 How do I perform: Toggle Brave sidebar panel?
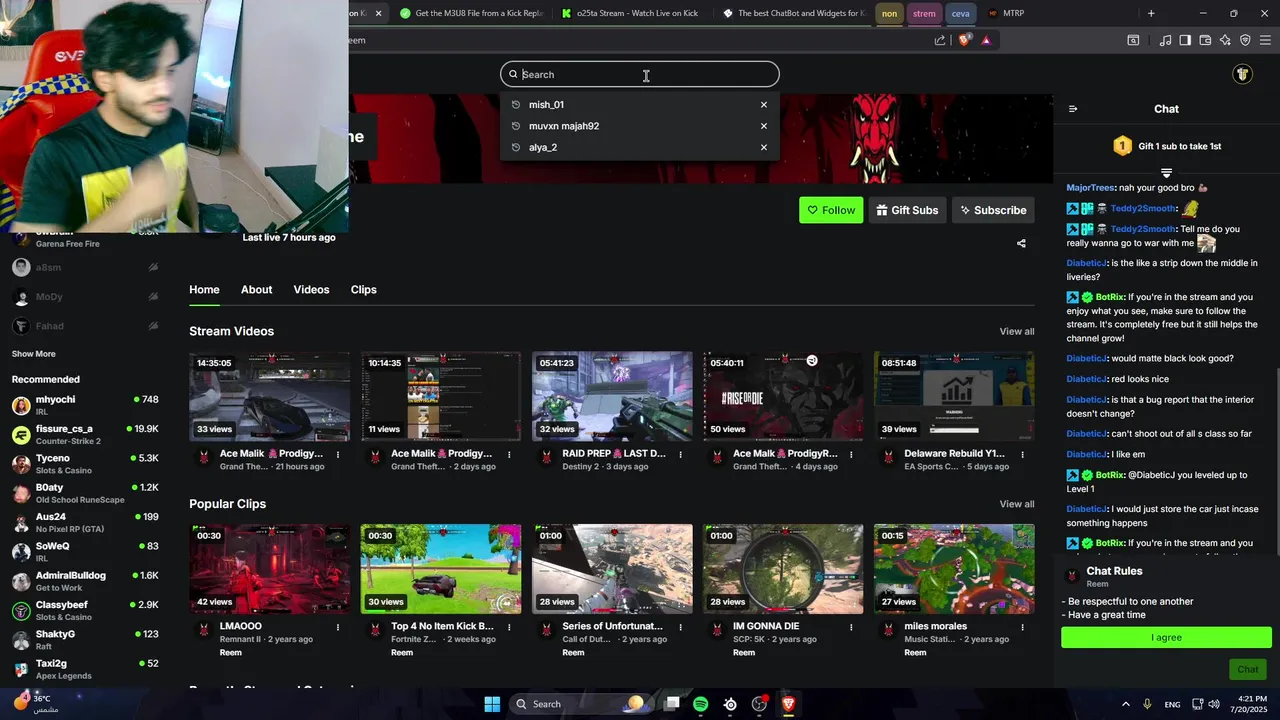[1185, 40]
